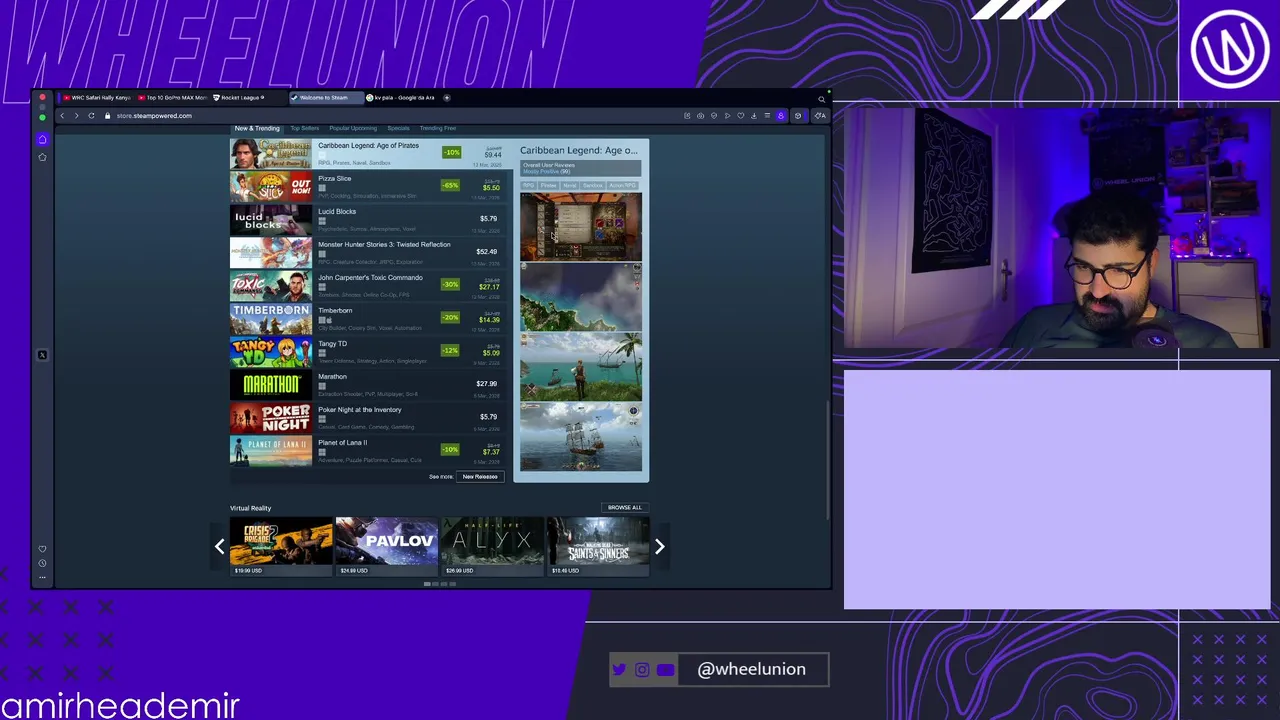Open the beach character screenshot thumbnail

581,367
